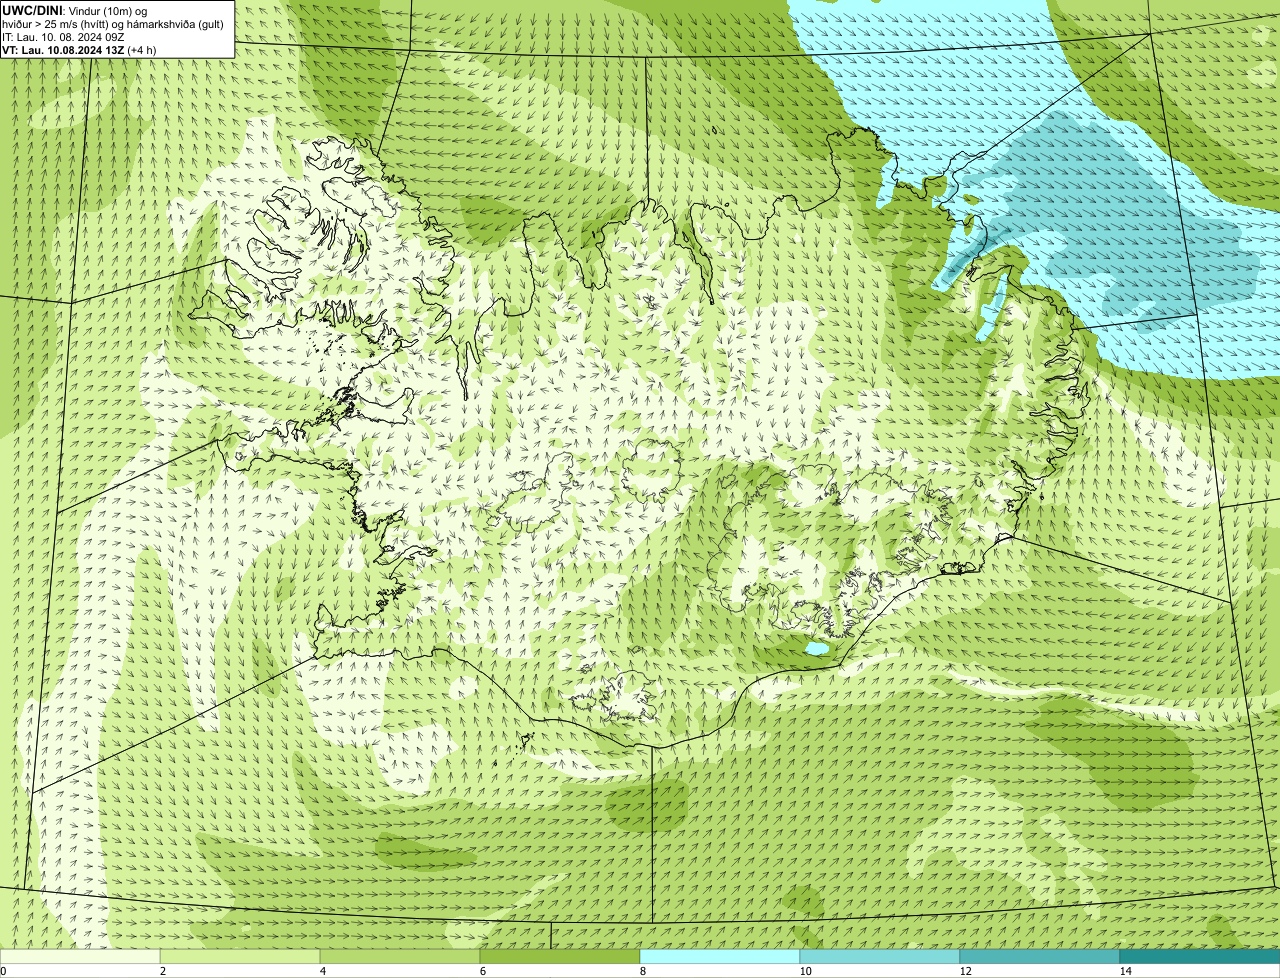The width and height of the screenshot is (1280, 978).
Task: Click the '8' label on the color scale
Action: point(642,971)
